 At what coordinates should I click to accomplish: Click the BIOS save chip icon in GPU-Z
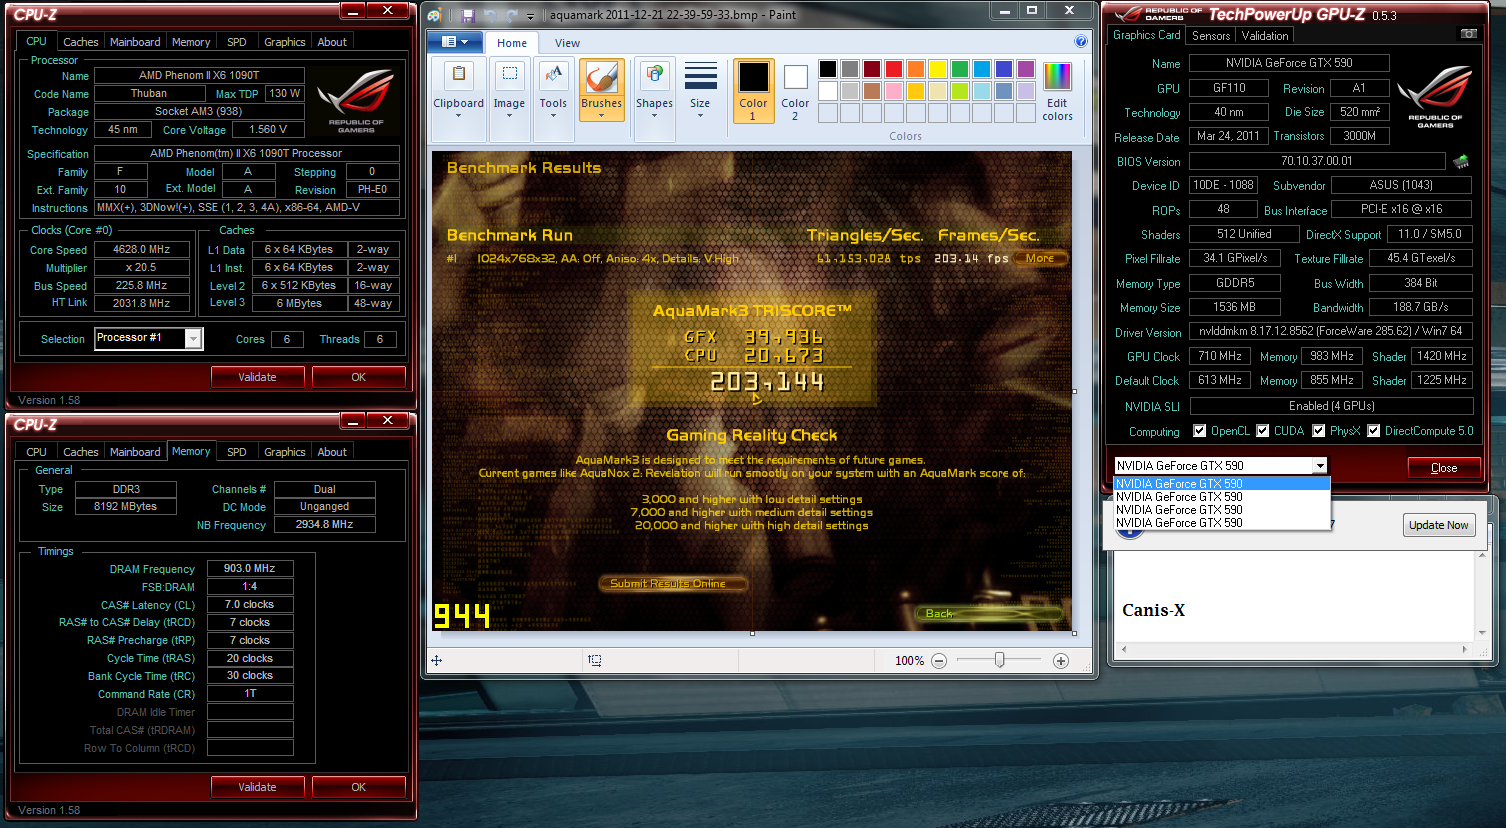(x=1461, y=161)
